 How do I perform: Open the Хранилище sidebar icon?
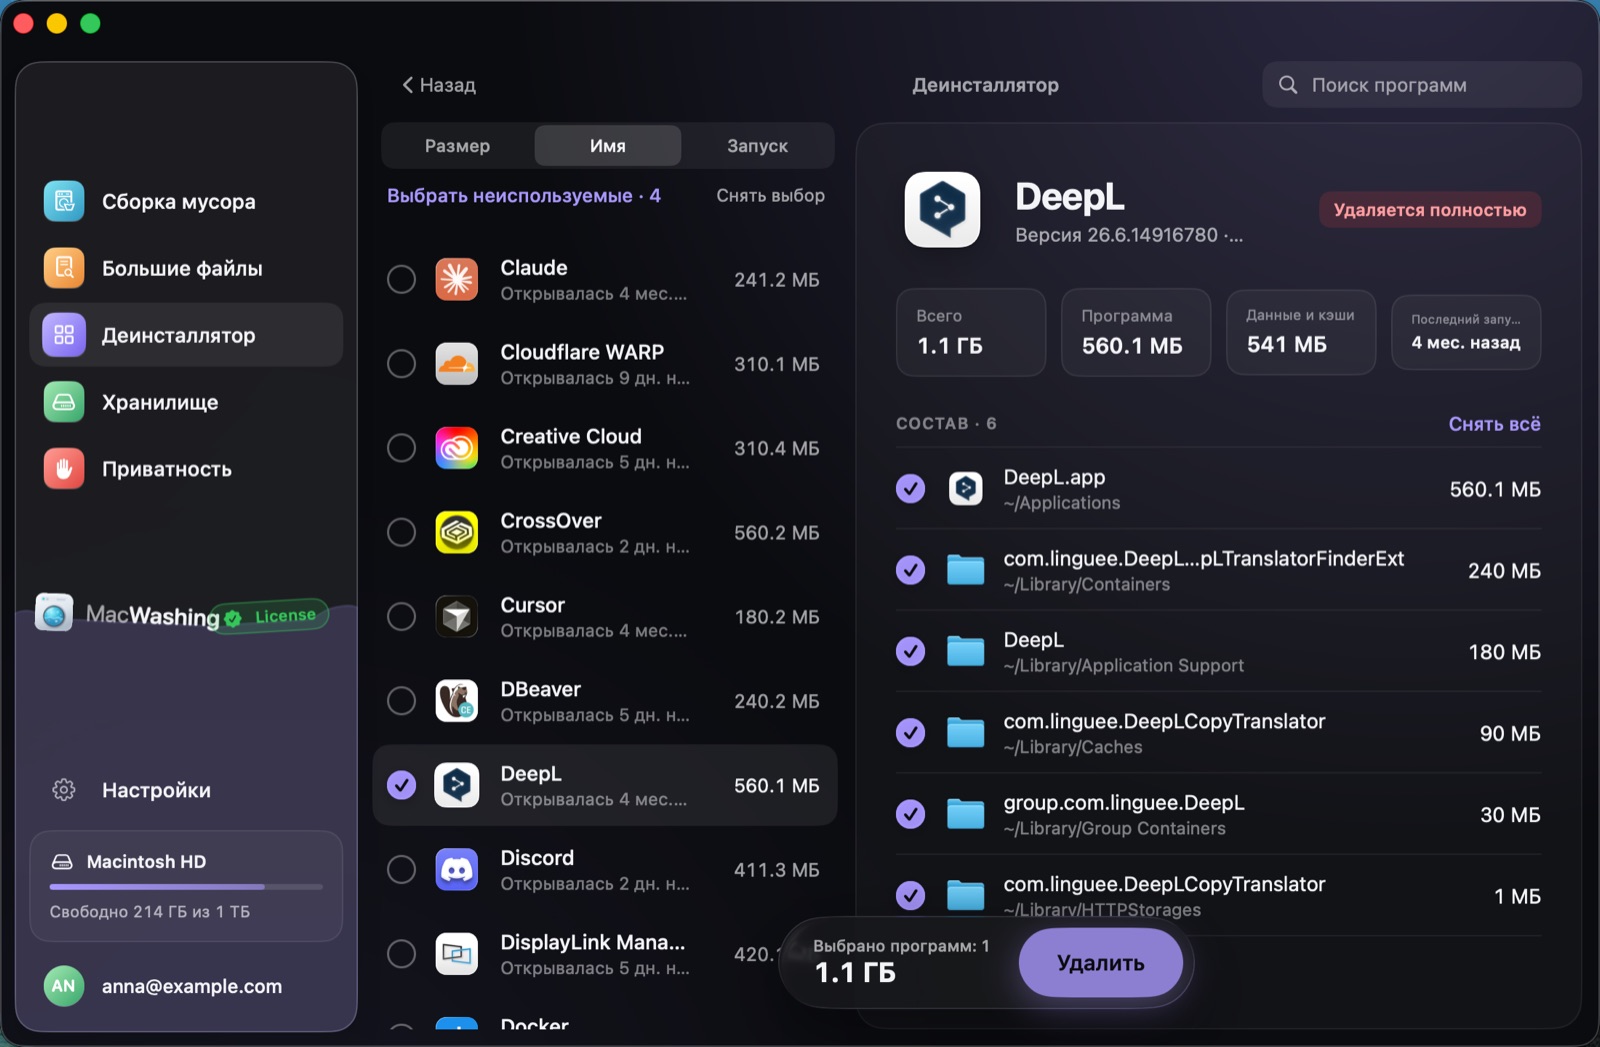point(64,402)
